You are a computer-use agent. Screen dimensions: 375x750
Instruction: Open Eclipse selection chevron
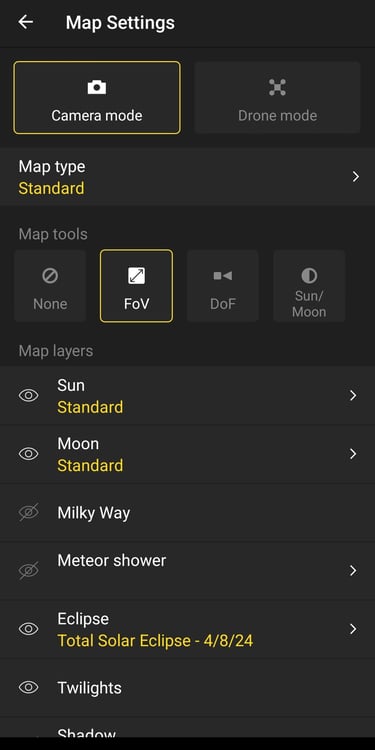pos(353,629)
